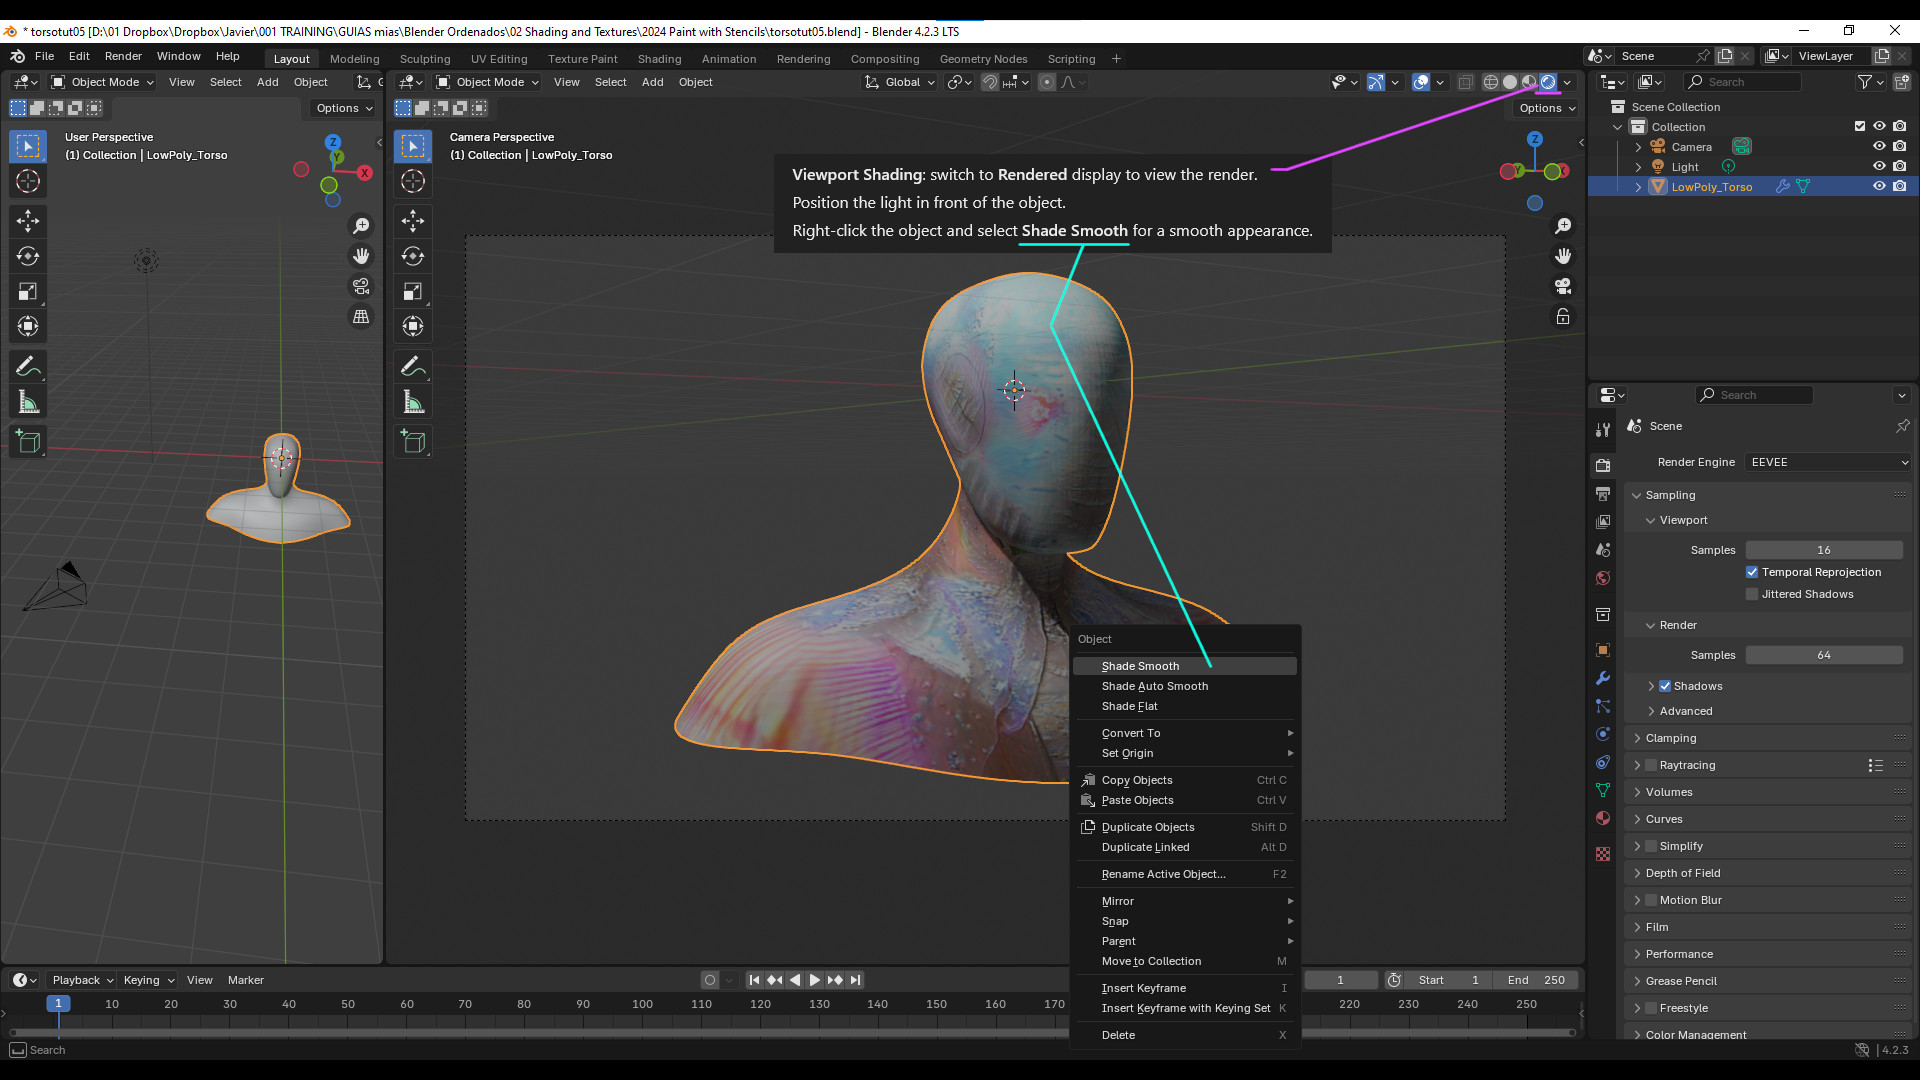This screenshot has height=1080, width=1920.
Task: Switch to Rendered viewport shading
Action: coord(1548,82)
